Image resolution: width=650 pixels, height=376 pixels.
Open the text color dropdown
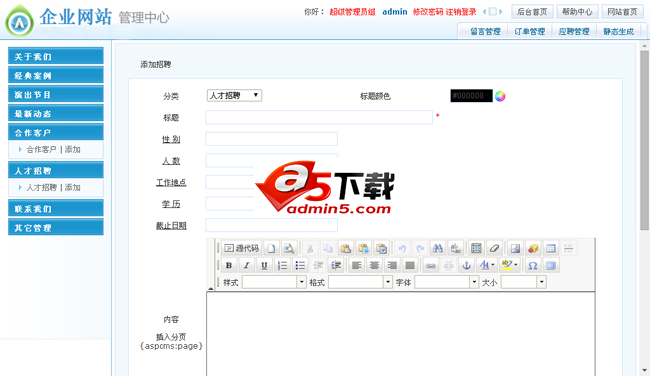[x=487, y=265]
